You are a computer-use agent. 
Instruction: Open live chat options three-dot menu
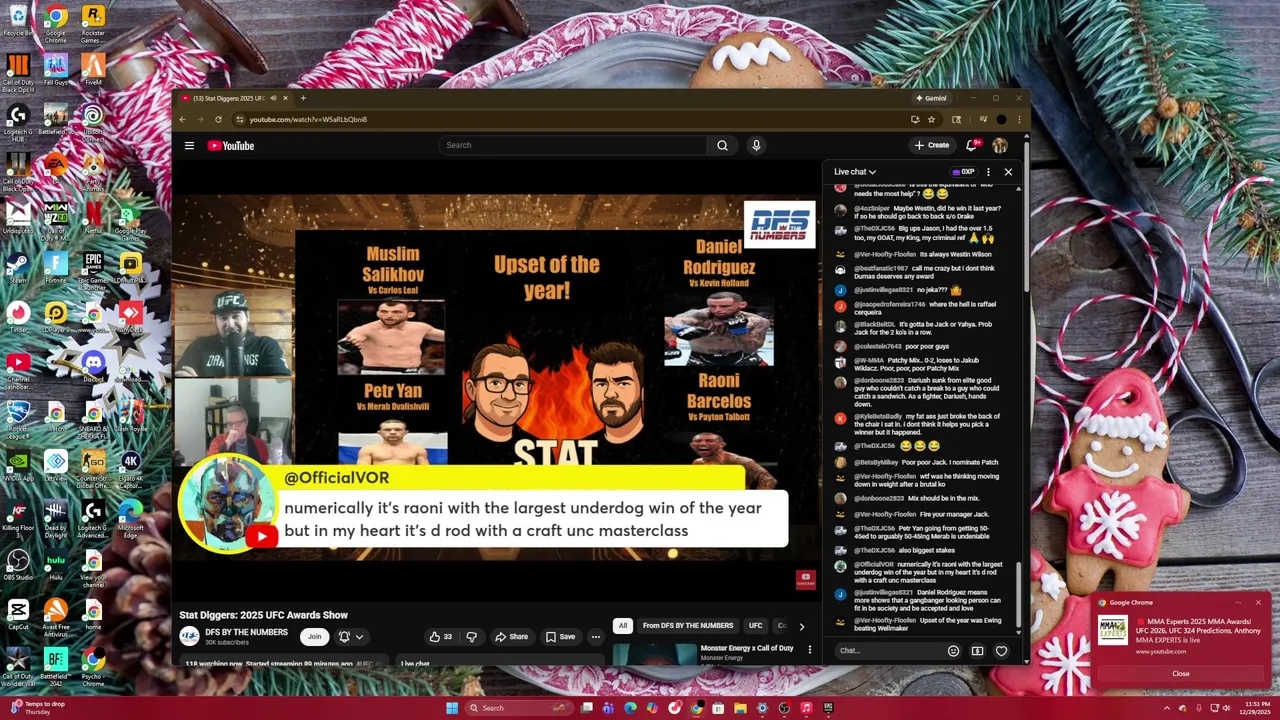click(988, 172)
